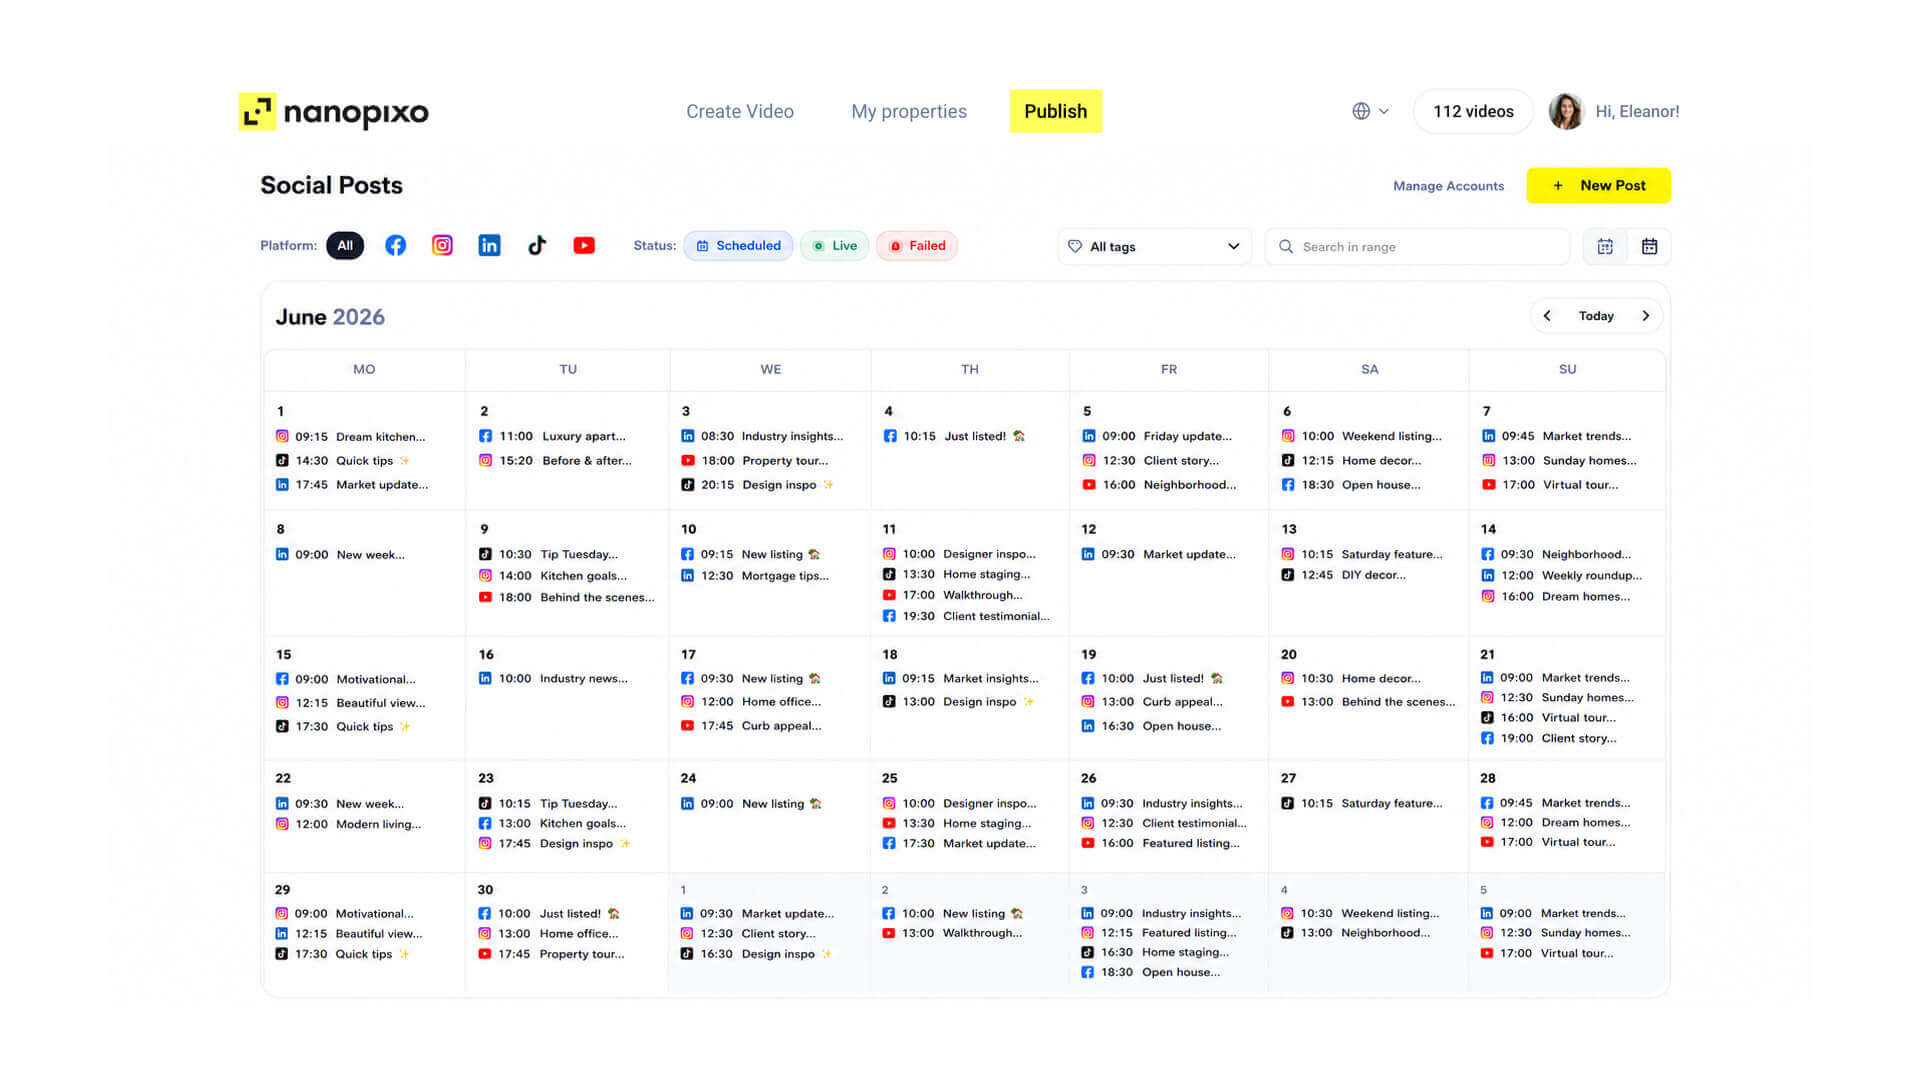Switch to the month calendar view icon
Image resolution: width=1920 pixels, height=1082 pixels.
point(1649,247)
